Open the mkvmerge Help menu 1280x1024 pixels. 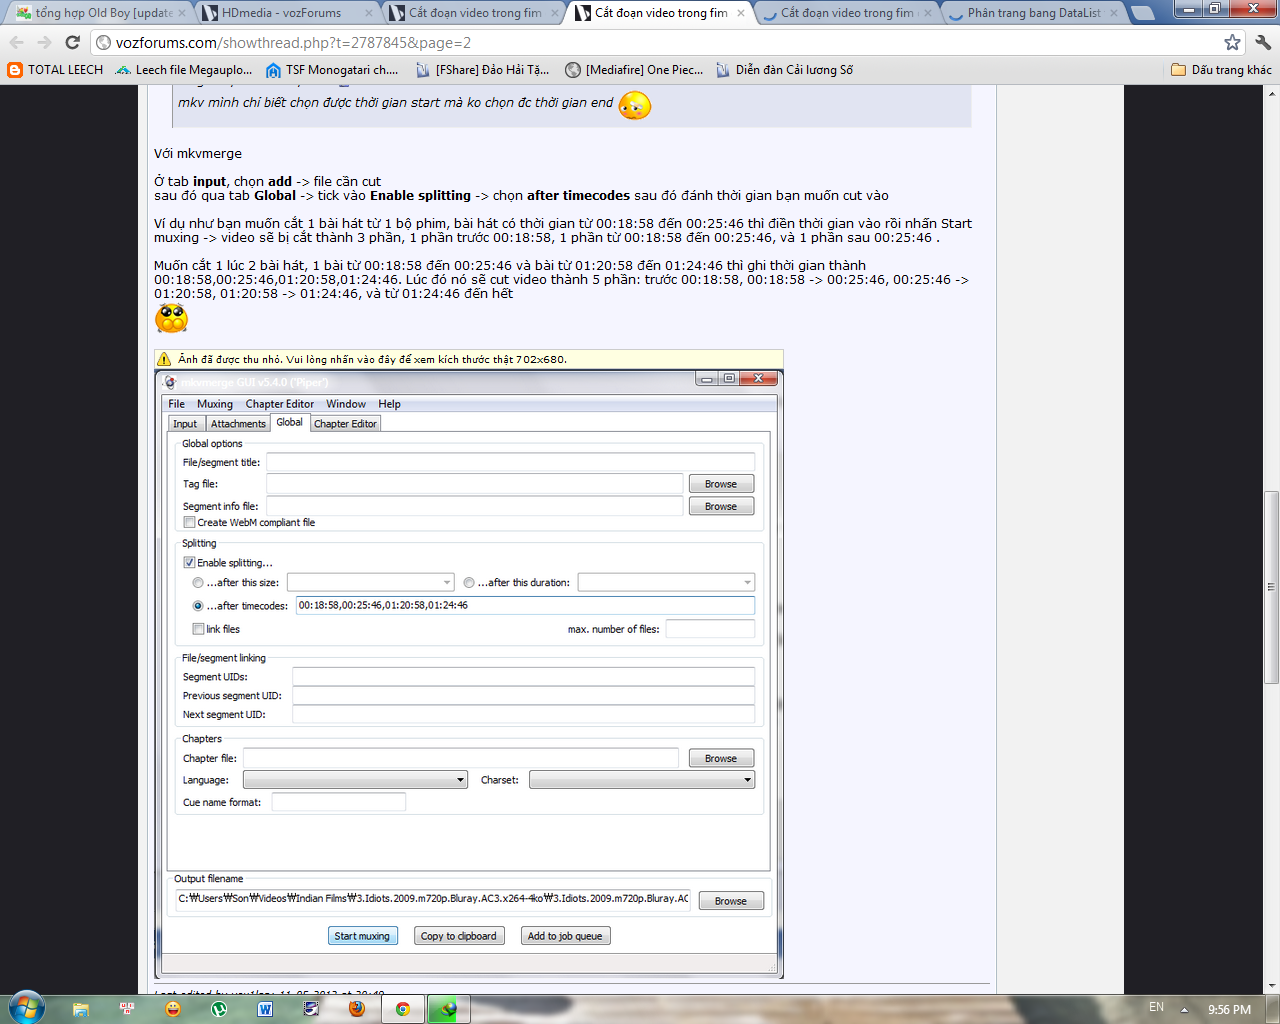389,404
